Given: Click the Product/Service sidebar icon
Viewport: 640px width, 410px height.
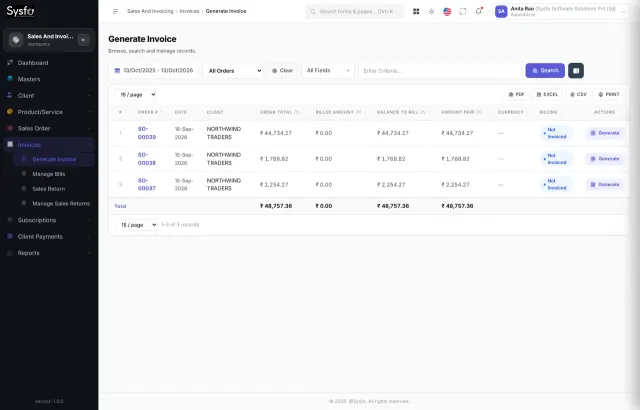Looking at the screenshot, I should click(x=10, y=111).
